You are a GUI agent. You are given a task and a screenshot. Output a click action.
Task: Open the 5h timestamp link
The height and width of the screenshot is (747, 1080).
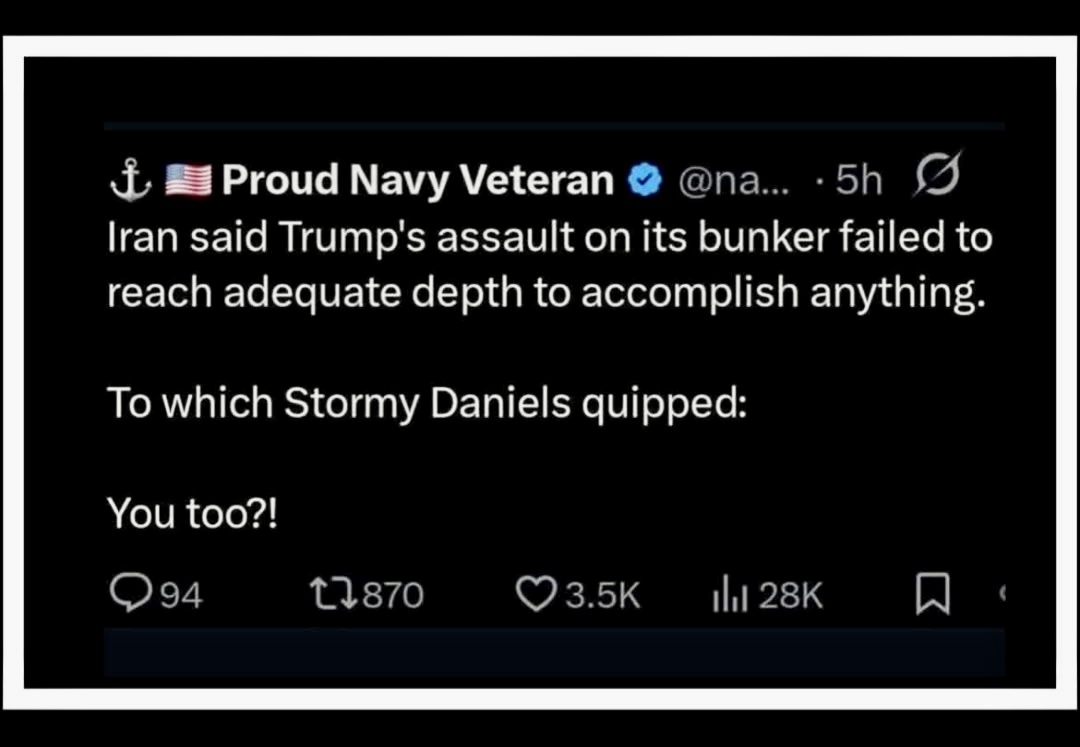pyautogui.click(x=858, y=180)
